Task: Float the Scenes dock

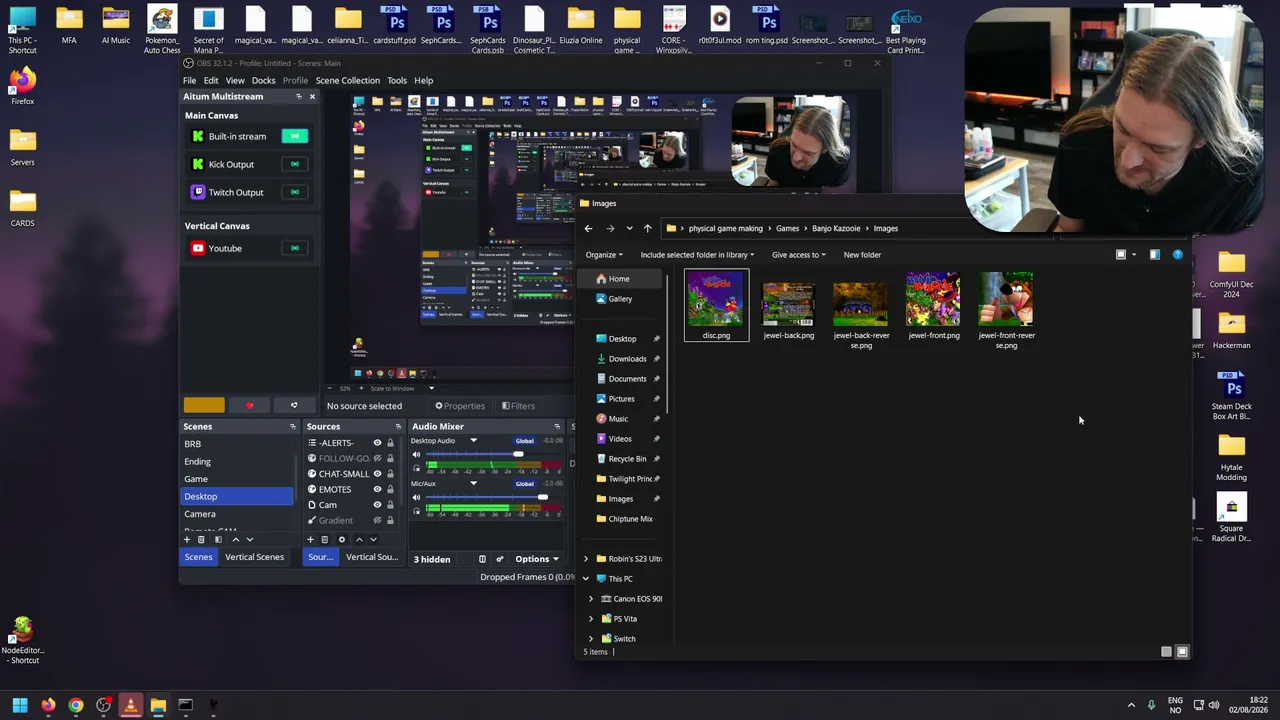Action: pos(293,427)
